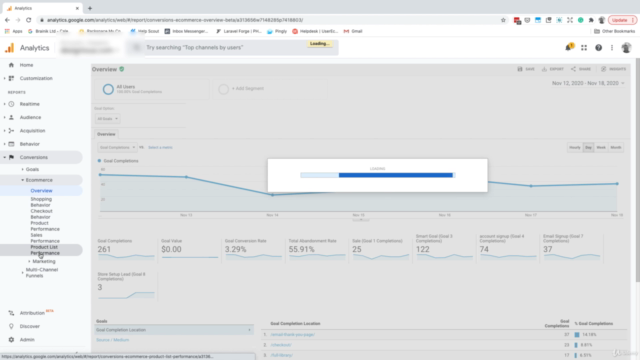The width and height of the screenshot is (640, 360).
Task: Select Ecommerce Overview report
Action: click(41, 191)
